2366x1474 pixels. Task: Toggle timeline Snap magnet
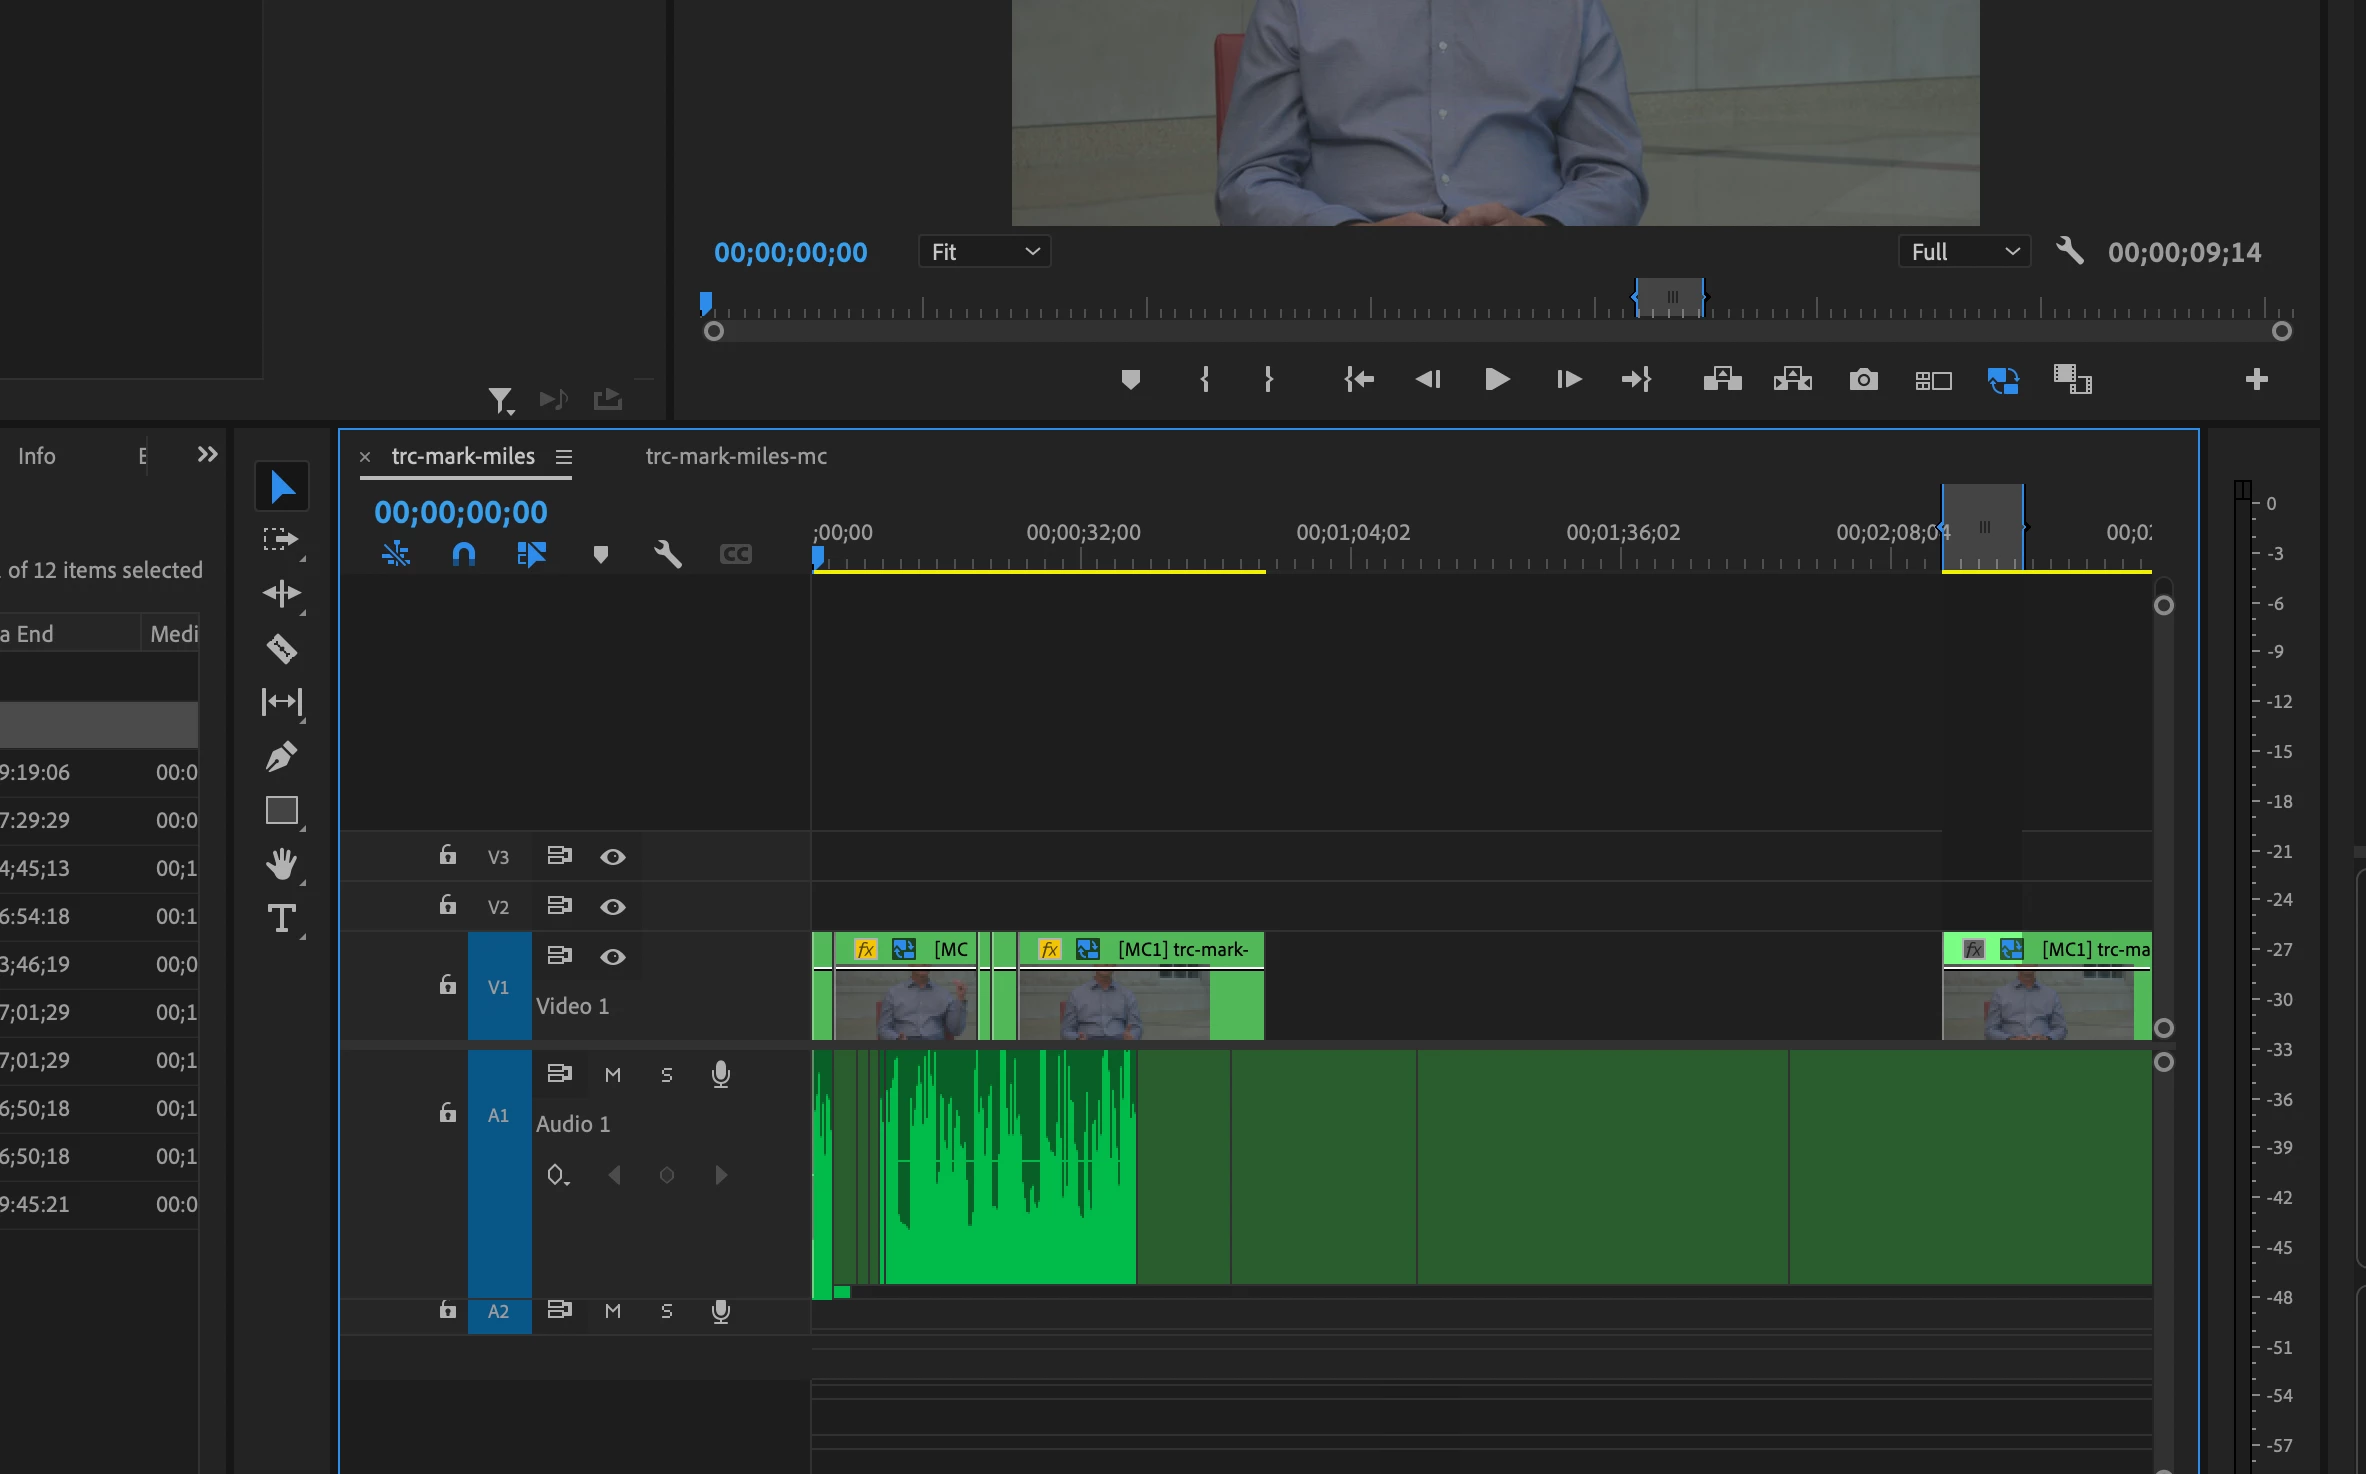point(463,554)
